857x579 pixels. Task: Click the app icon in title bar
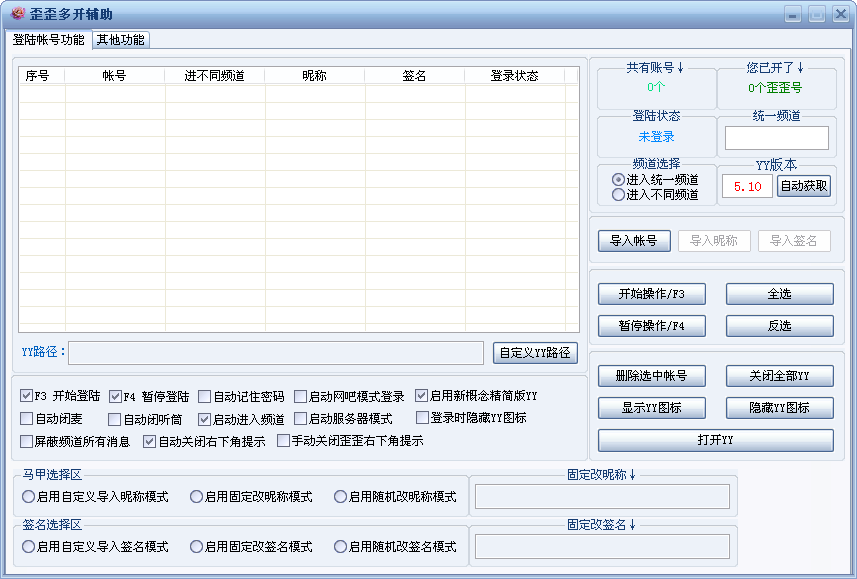pyautogui.click(x=17, y=13)
